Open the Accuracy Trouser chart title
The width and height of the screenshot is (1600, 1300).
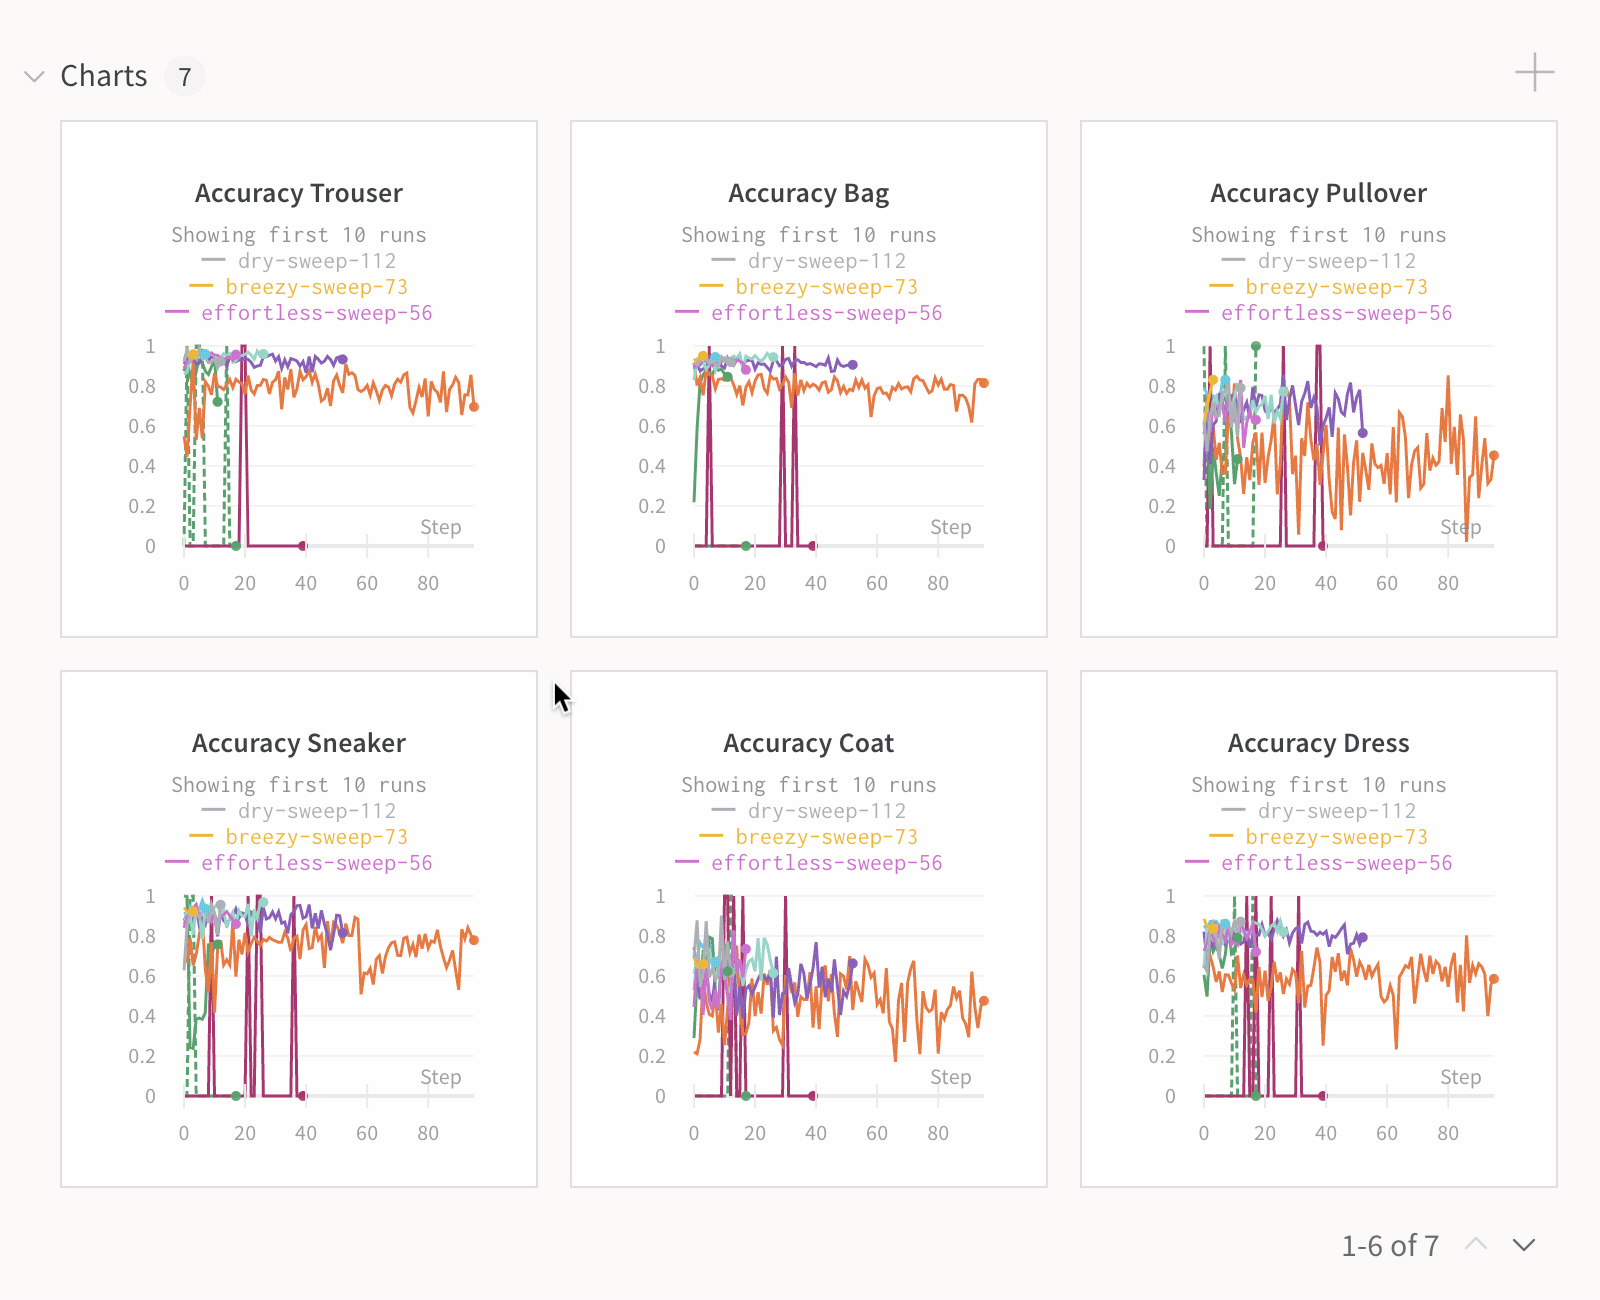(x=299, y=193)
